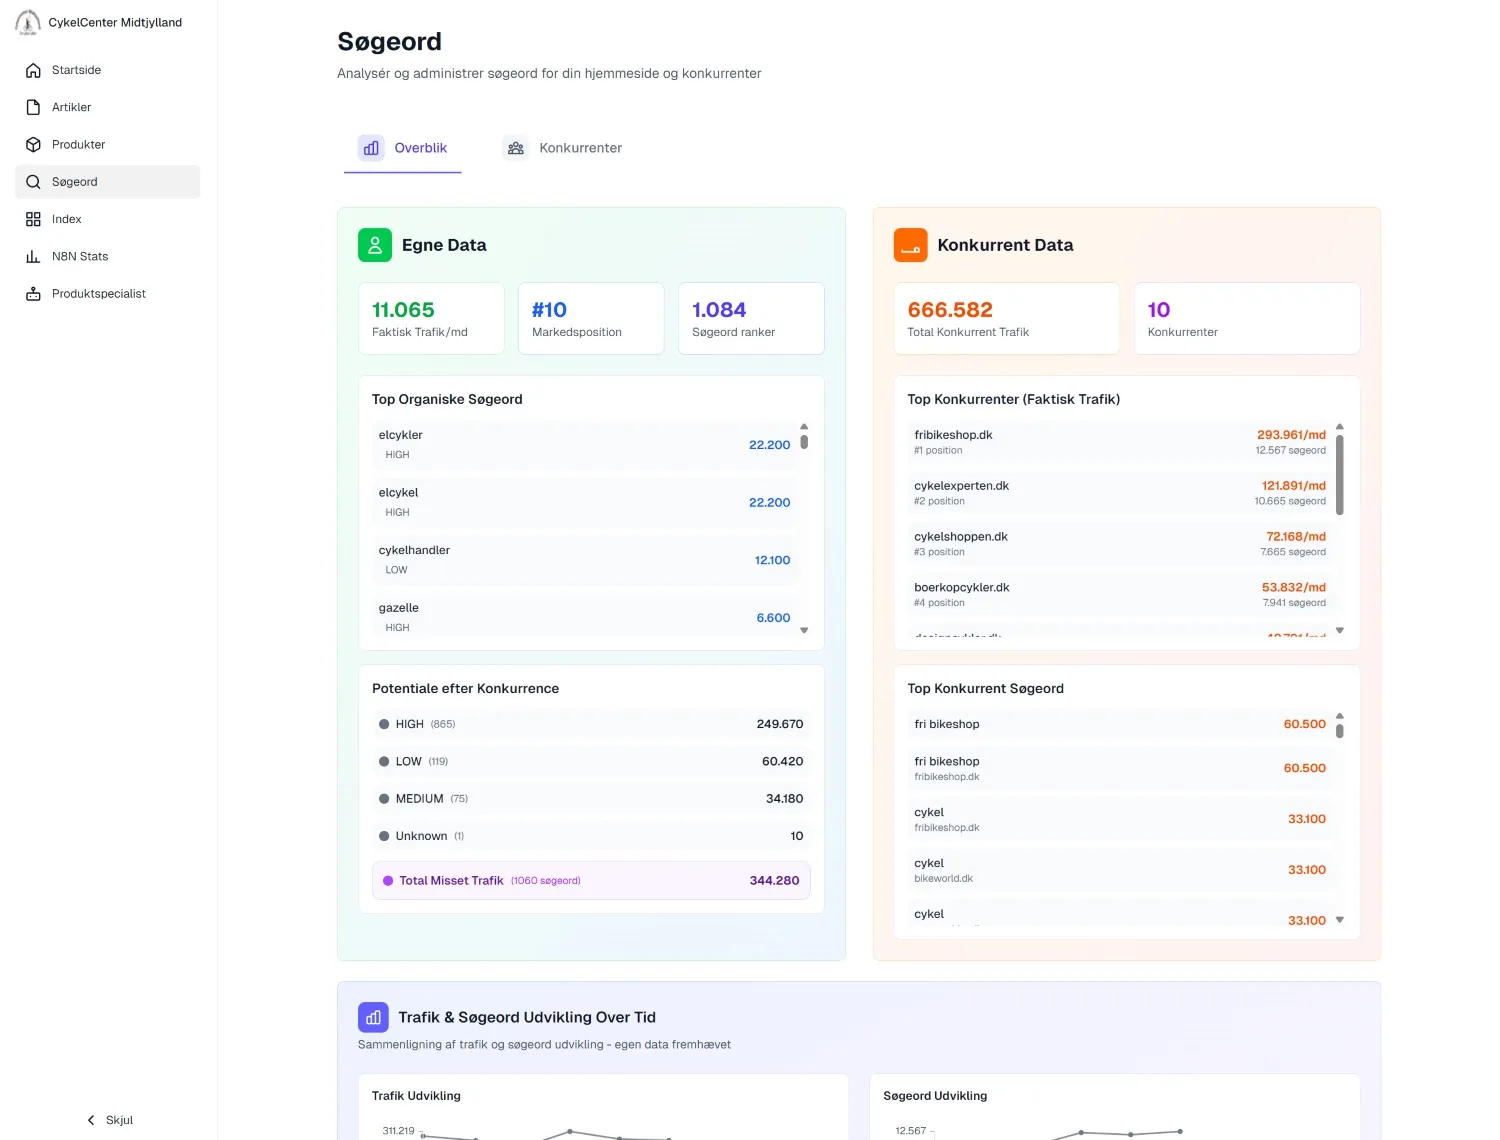This screenshot has width=1500, height=1140.
Task: Click the elcykler keyword row
Action: tap(584, 444)
